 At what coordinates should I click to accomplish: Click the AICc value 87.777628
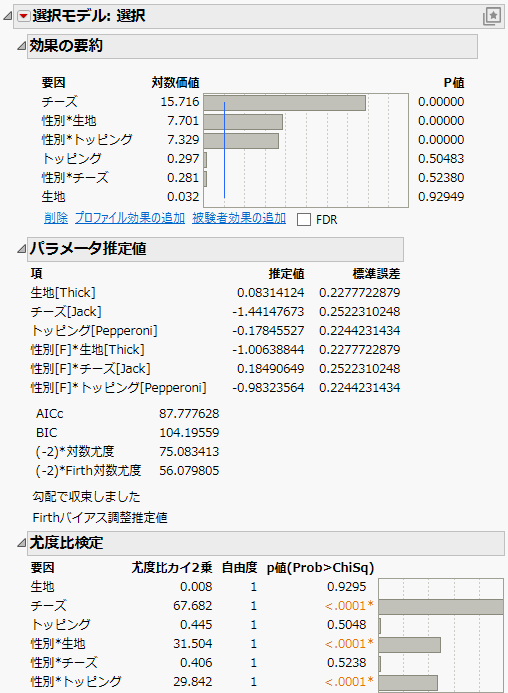pyautogui.click(x=189, y=414)
